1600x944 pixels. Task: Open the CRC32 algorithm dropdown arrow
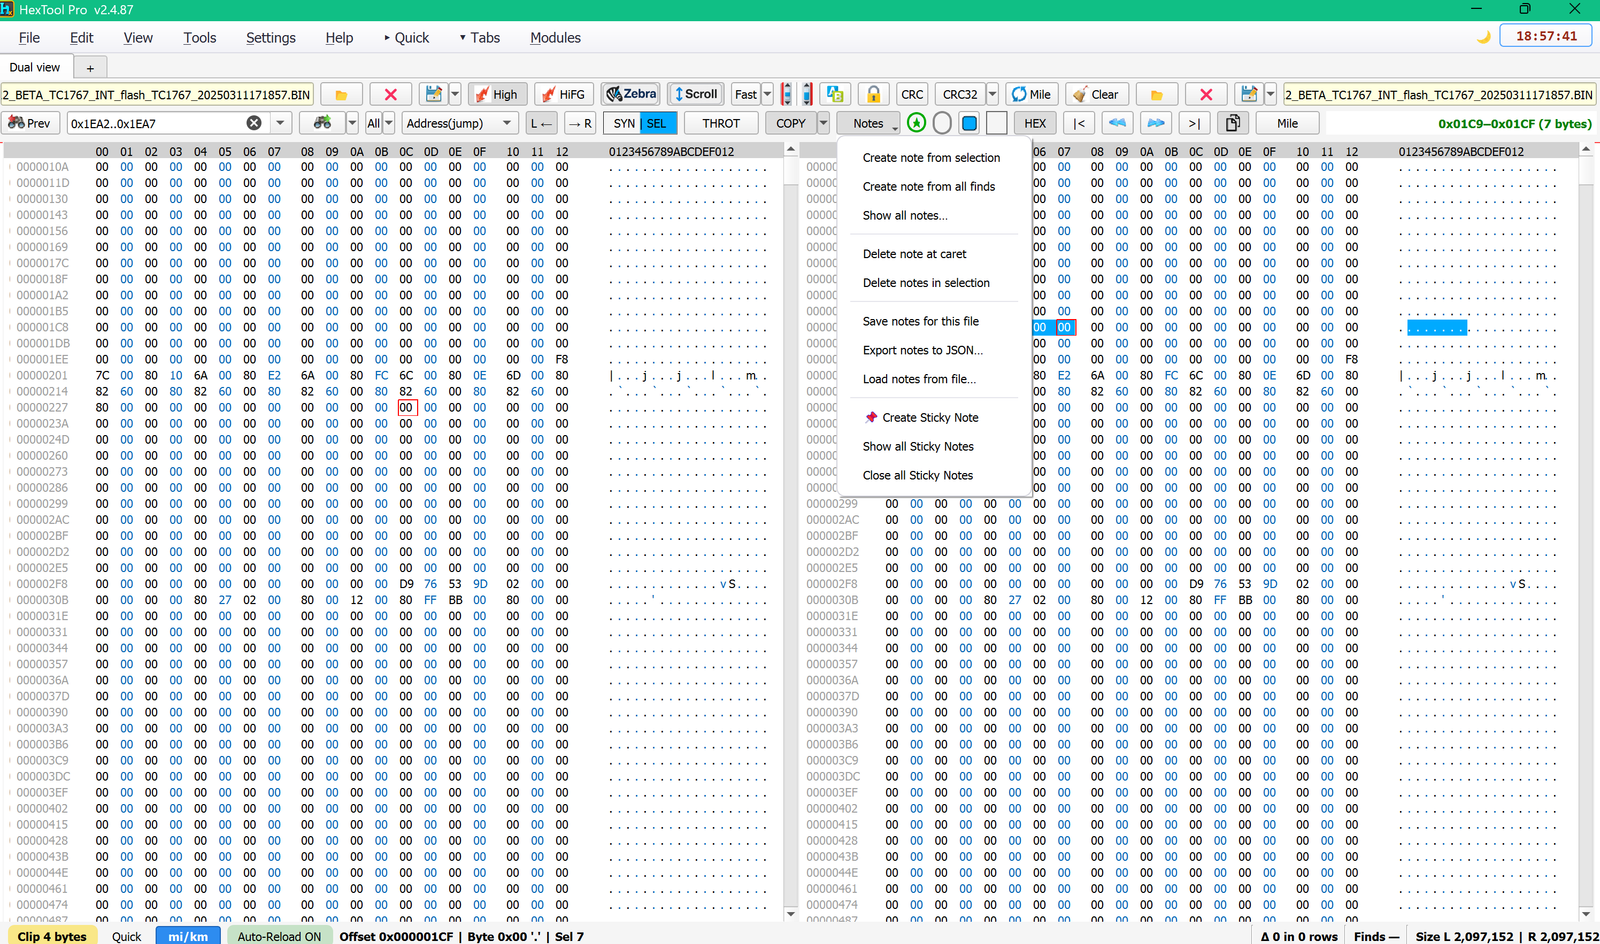[x=992, y=94]
